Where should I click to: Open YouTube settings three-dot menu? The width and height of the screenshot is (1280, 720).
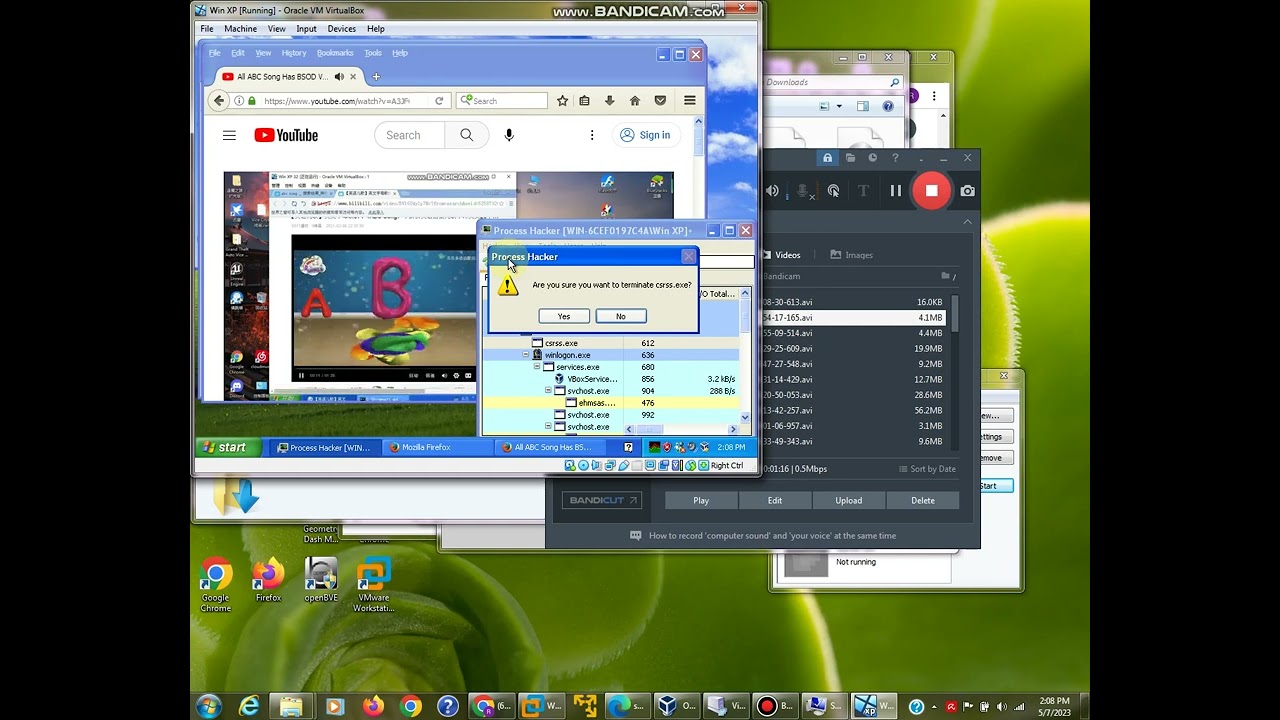click(x=592, y=135)
